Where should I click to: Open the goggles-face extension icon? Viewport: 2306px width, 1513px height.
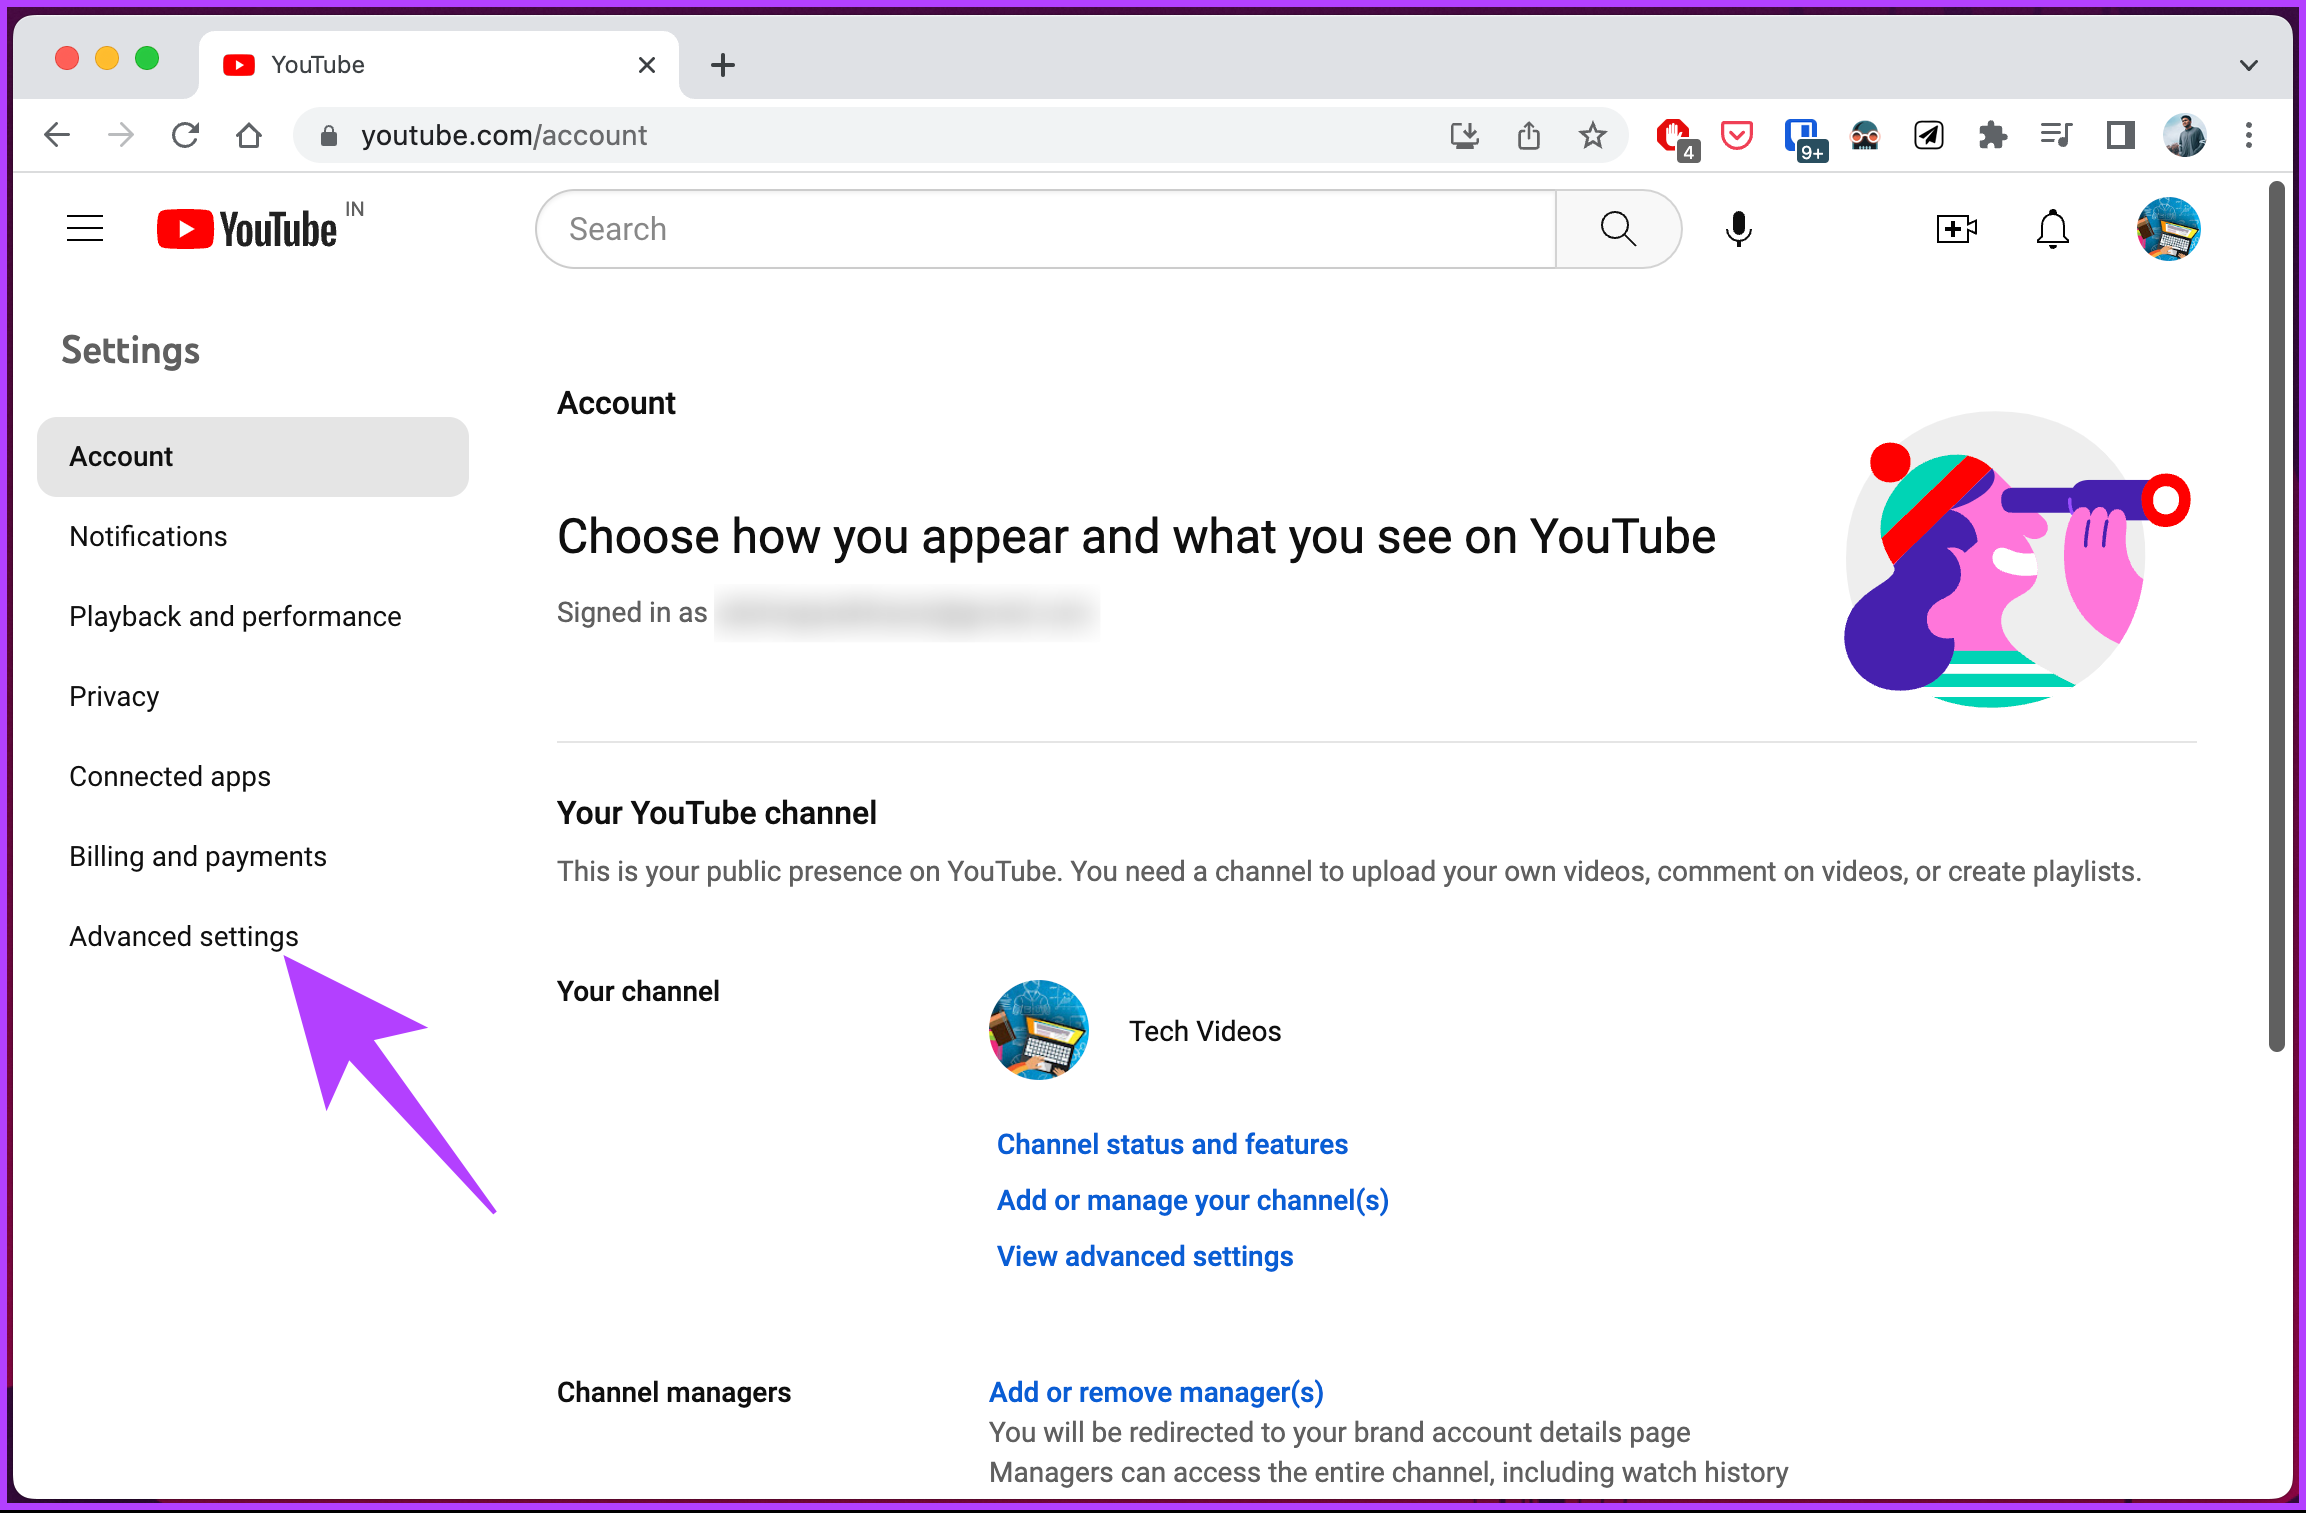coord(1865,135)
